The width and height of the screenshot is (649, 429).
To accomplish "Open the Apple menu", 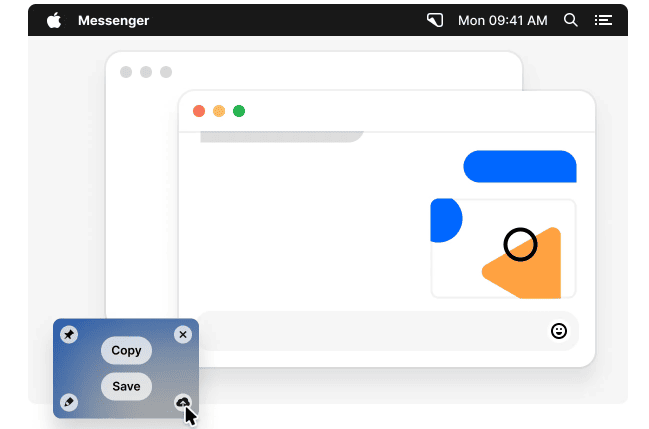I will 54,20.
